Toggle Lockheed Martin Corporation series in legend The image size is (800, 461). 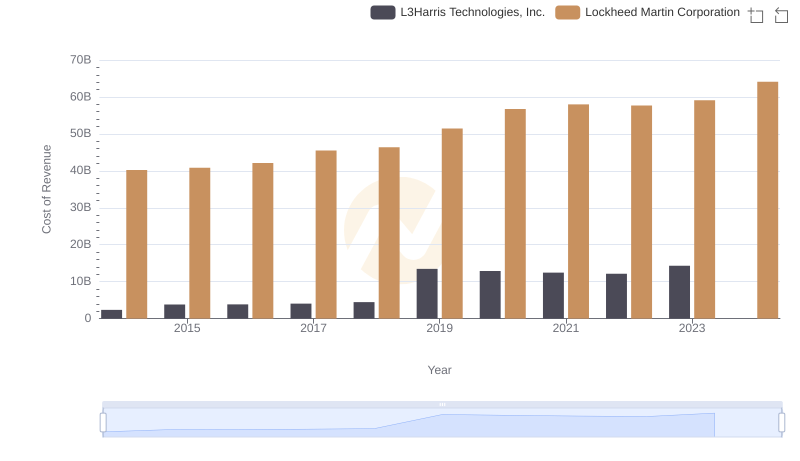(x=647, y=12)
